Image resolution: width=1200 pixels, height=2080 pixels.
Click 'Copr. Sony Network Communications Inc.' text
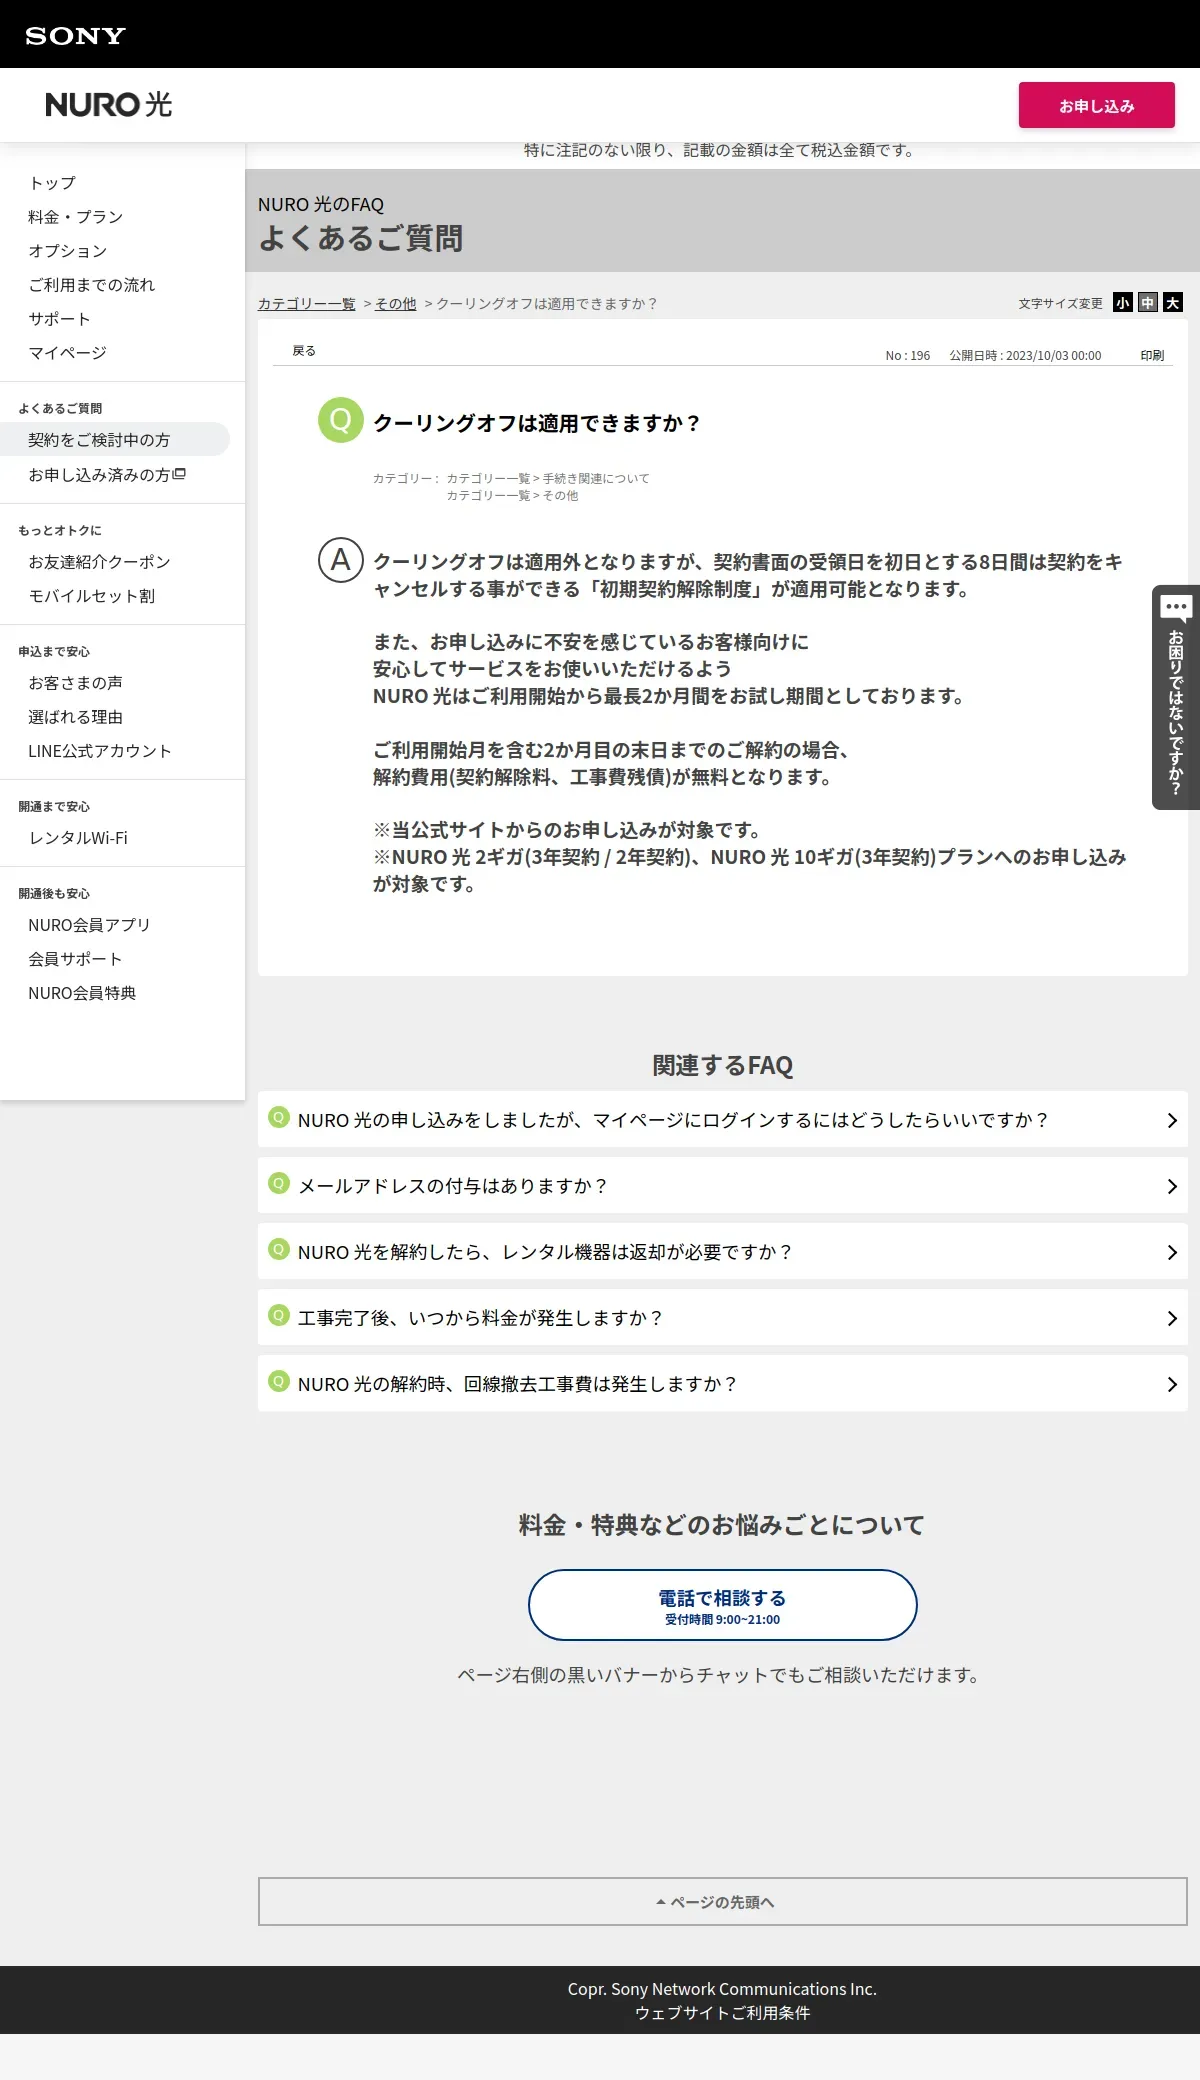coord(722,1989)
